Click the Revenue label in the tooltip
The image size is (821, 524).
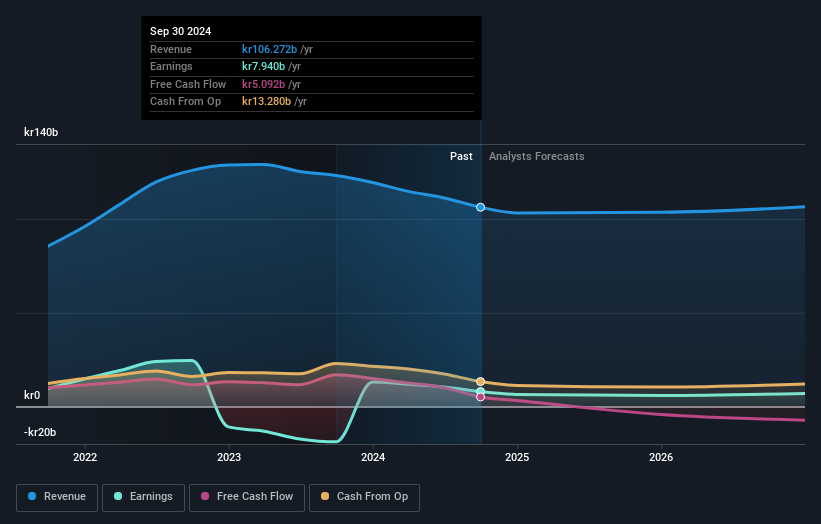click(x=171, y=49)
